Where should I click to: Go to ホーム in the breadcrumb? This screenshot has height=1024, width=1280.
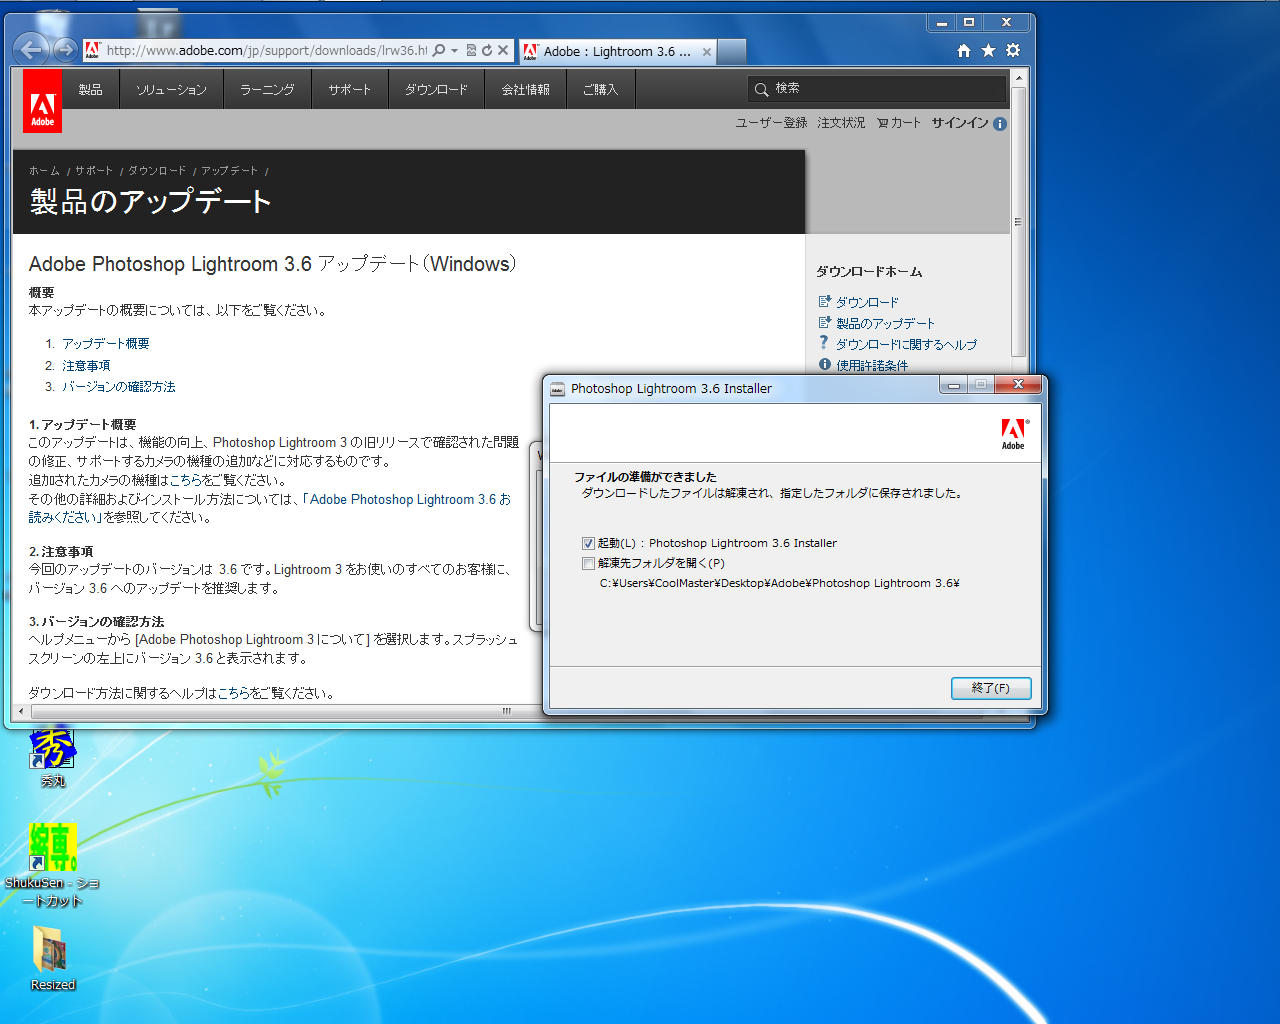pyautogui.click(x=44, y=171)
